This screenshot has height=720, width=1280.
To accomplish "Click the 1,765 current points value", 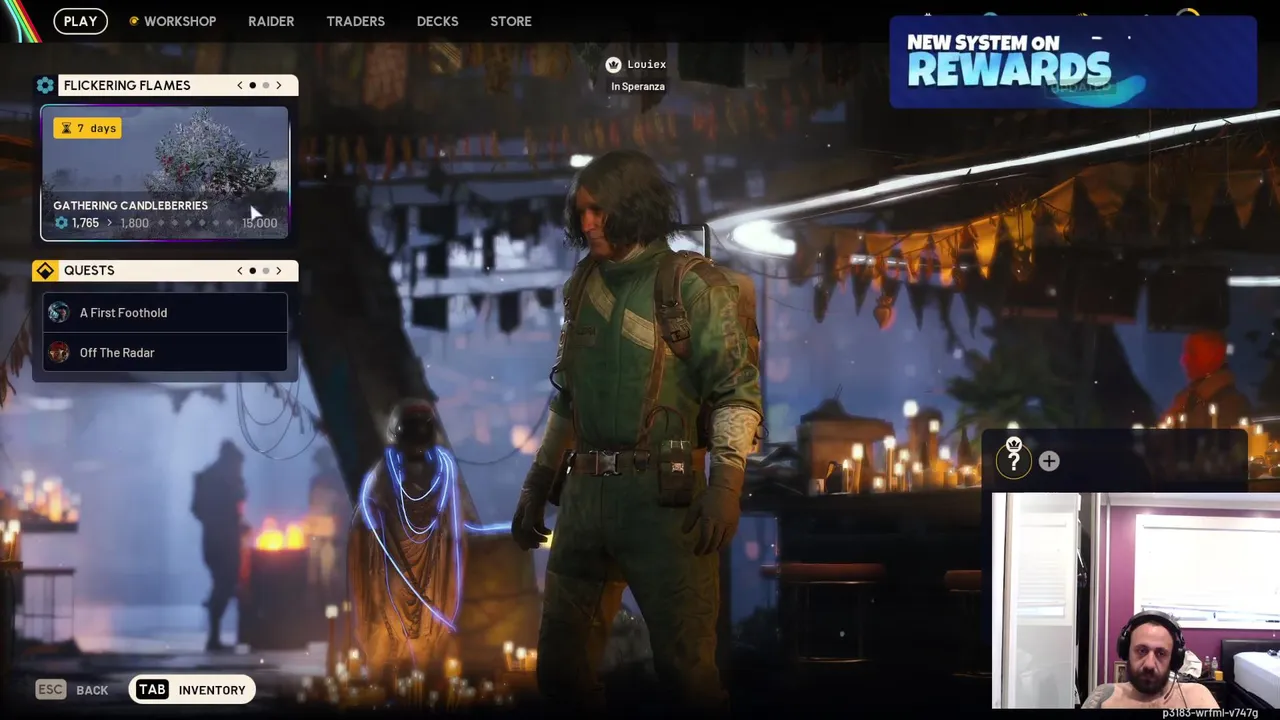I will pyautogui.click(x=85, y=223).
